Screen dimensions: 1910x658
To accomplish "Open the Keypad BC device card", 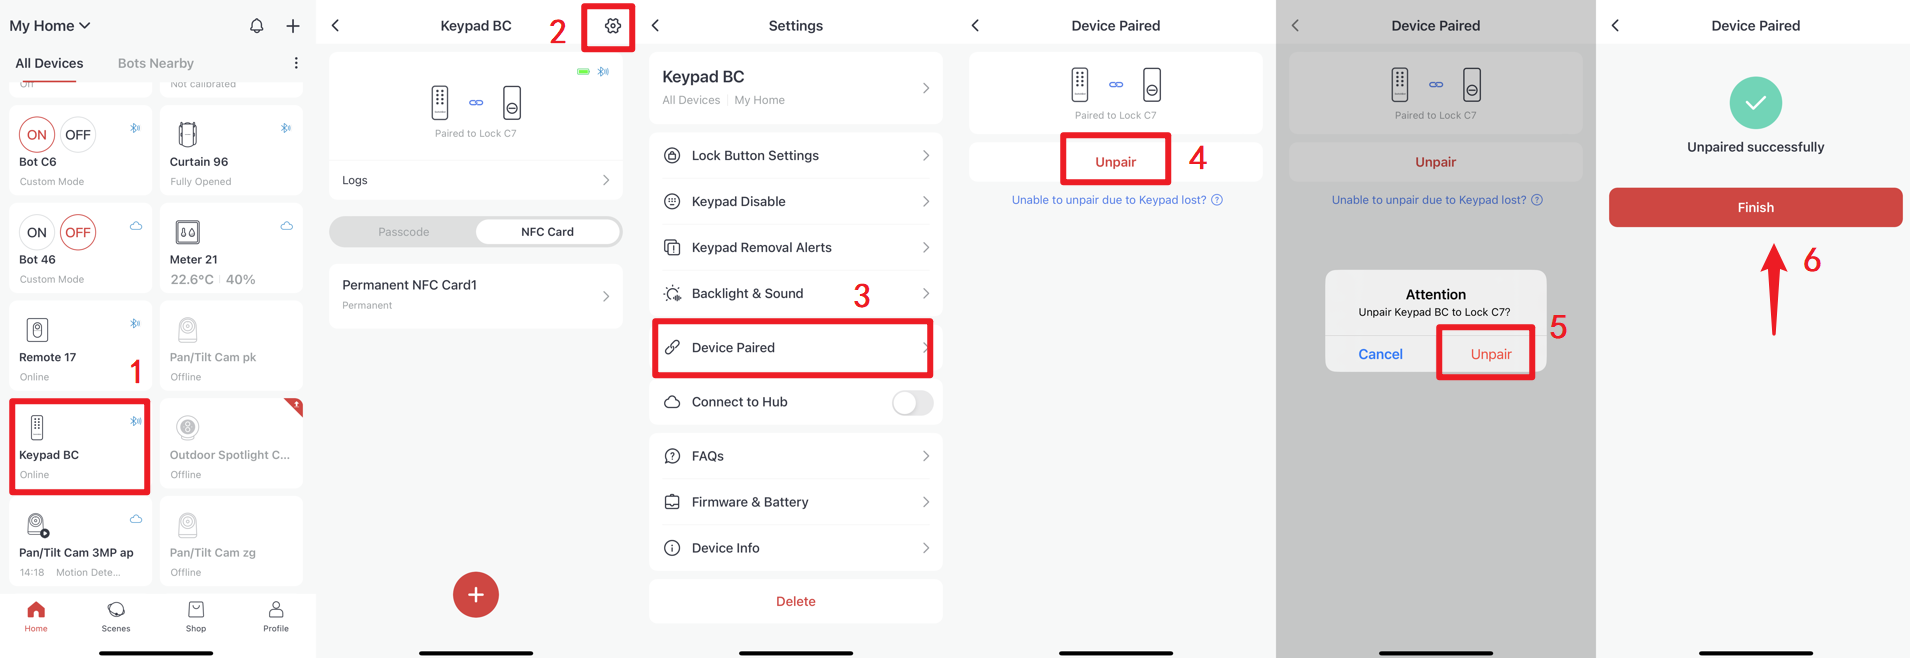I will coord(80,446).
